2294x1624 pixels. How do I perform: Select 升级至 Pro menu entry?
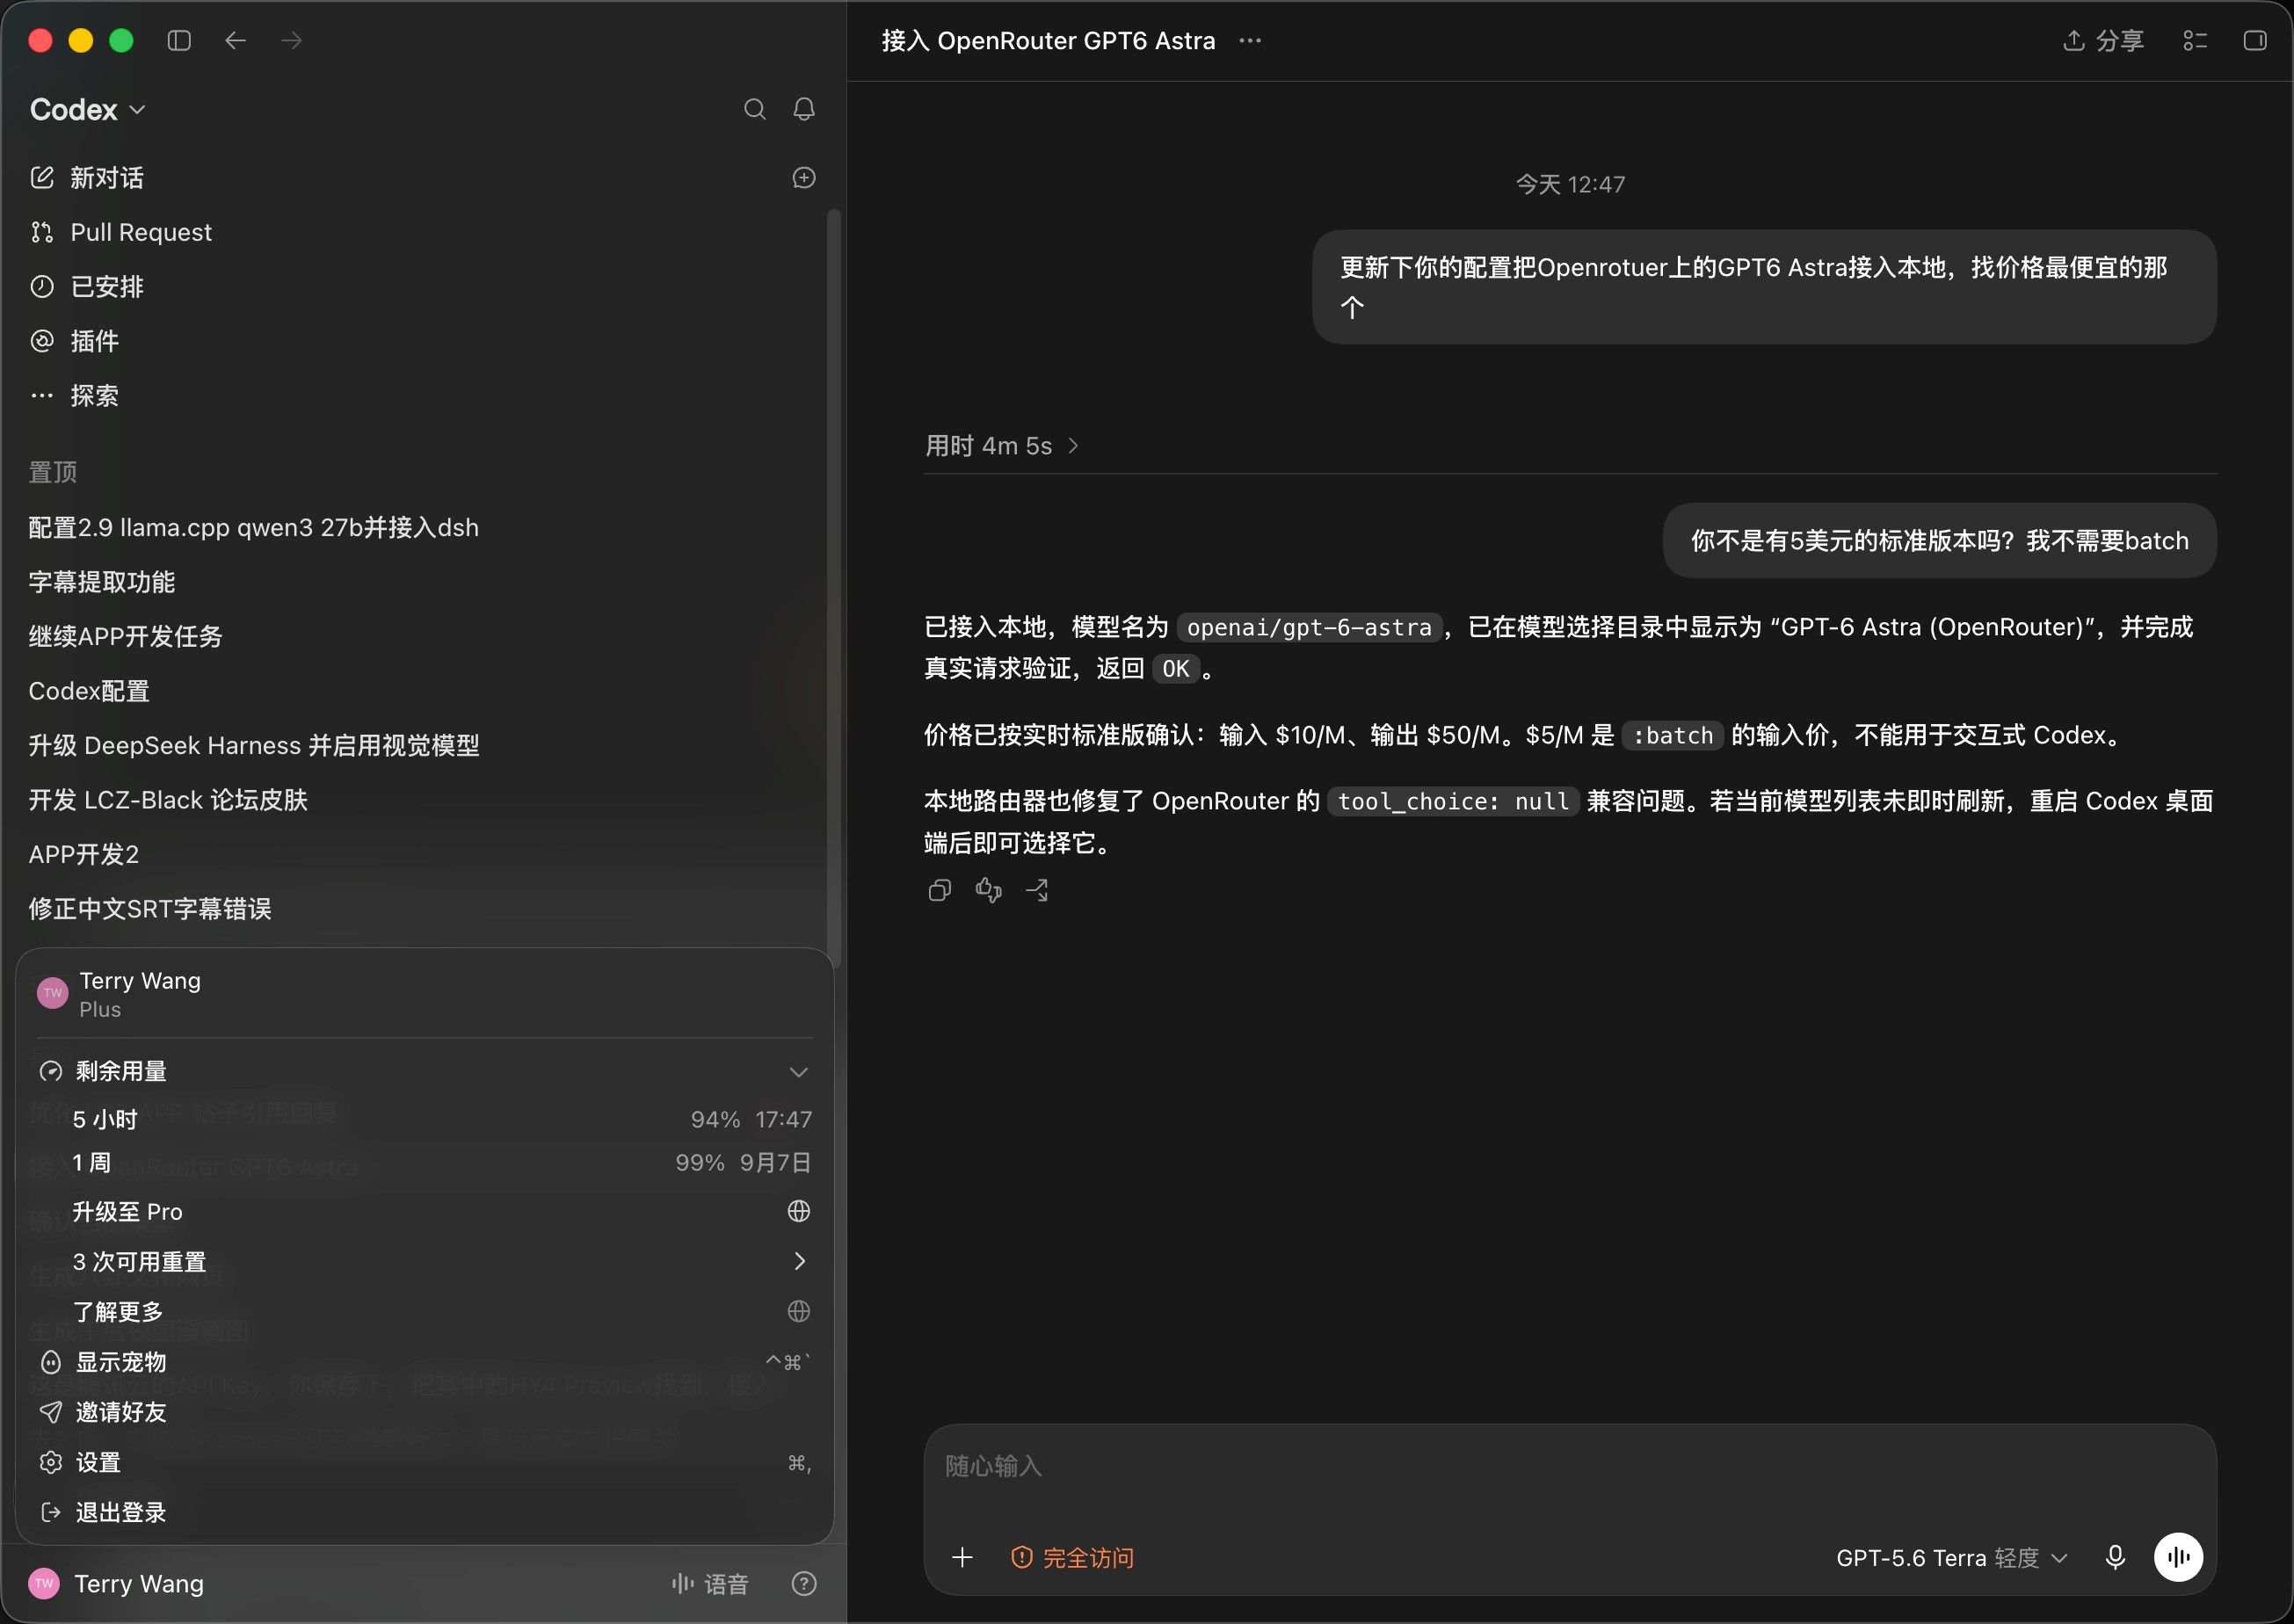[x=424, y=1211]
